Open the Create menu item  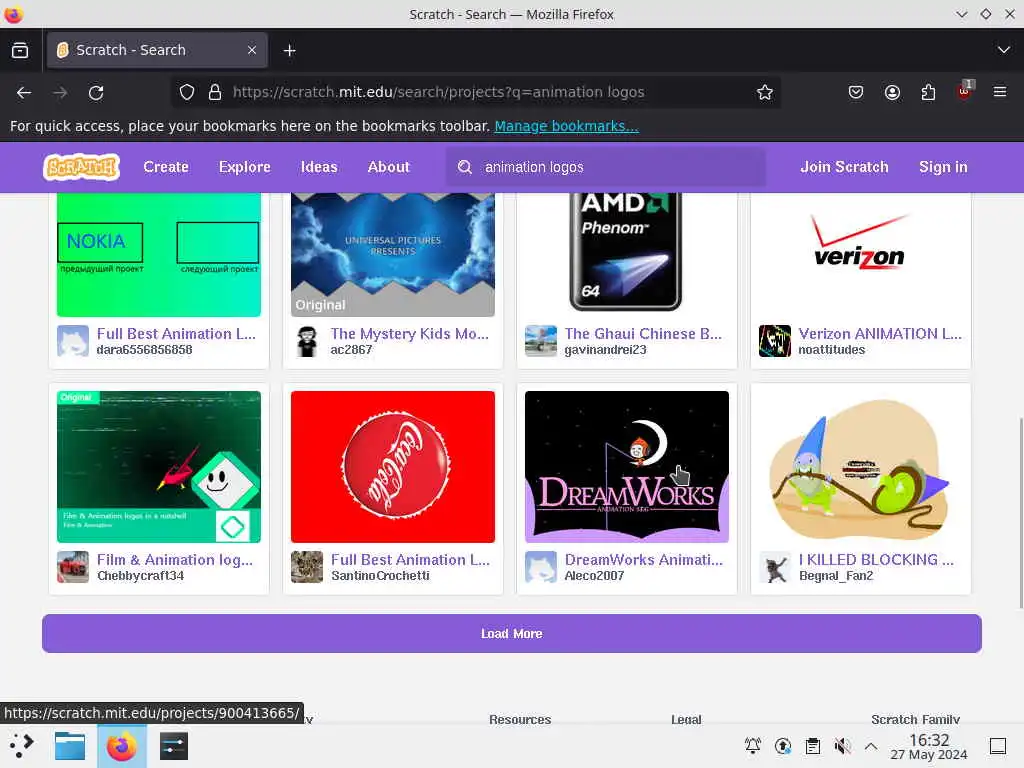click(166, 167)
